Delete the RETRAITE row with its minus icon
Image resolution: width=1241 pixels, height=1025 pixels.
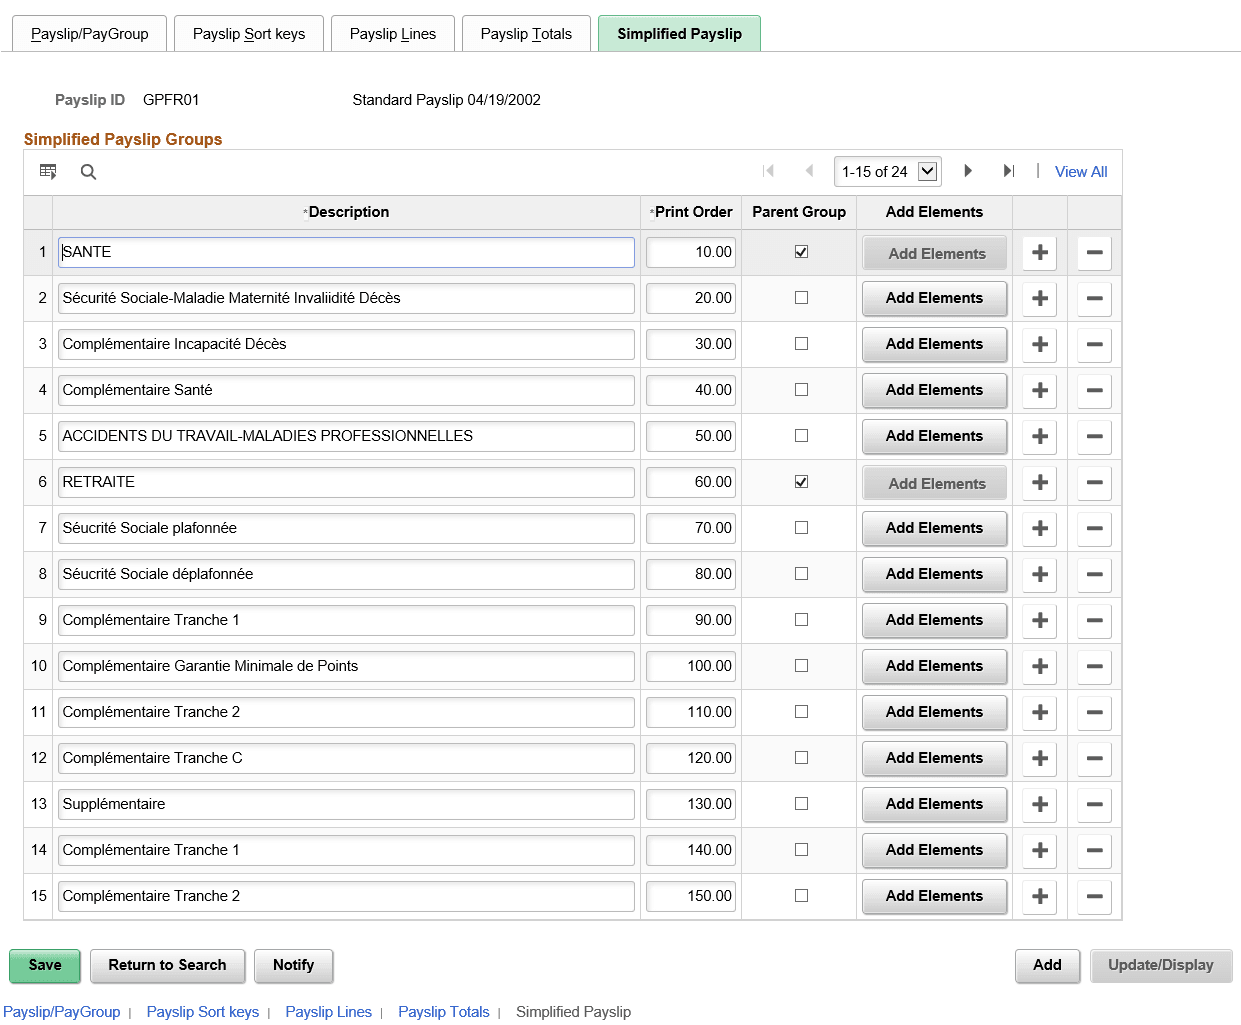tap(1093, 482)
